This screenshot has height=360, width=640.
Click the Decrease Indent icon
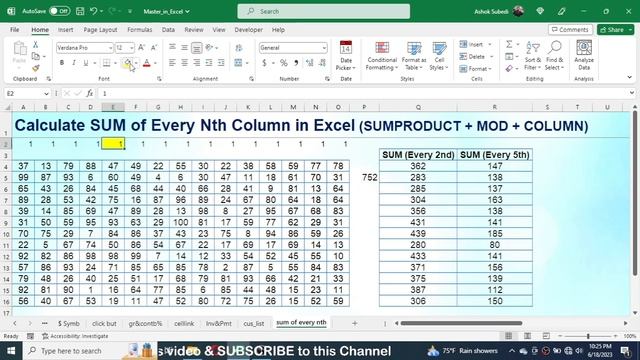209,63
